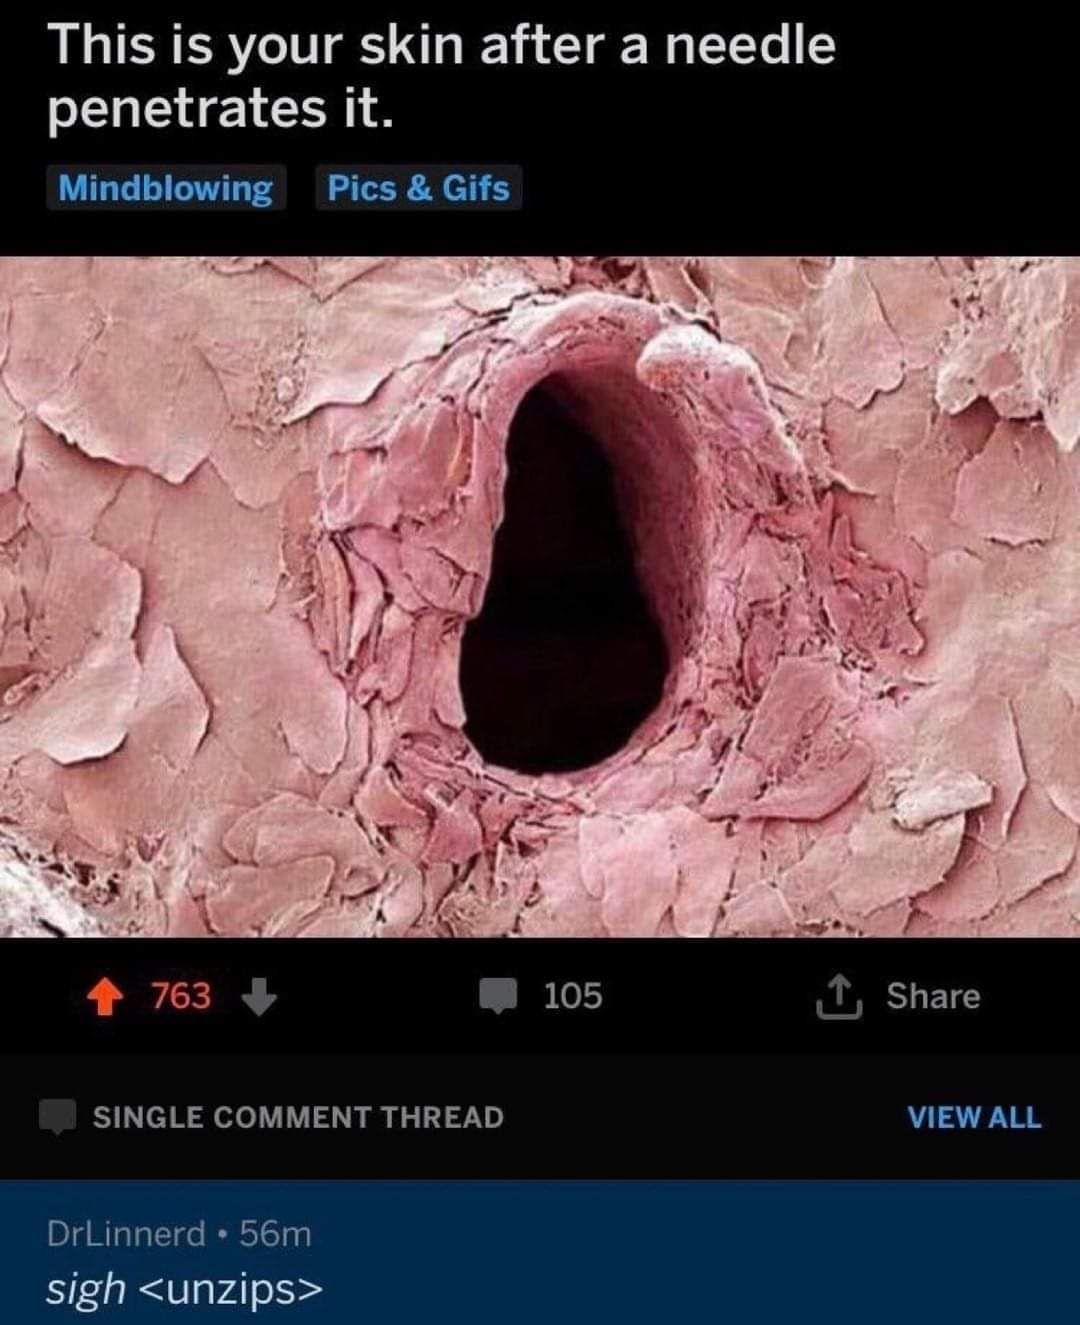Select the sigh unzips comment text
The height and width of the screenshot is (1325, 1080).
185,1289
